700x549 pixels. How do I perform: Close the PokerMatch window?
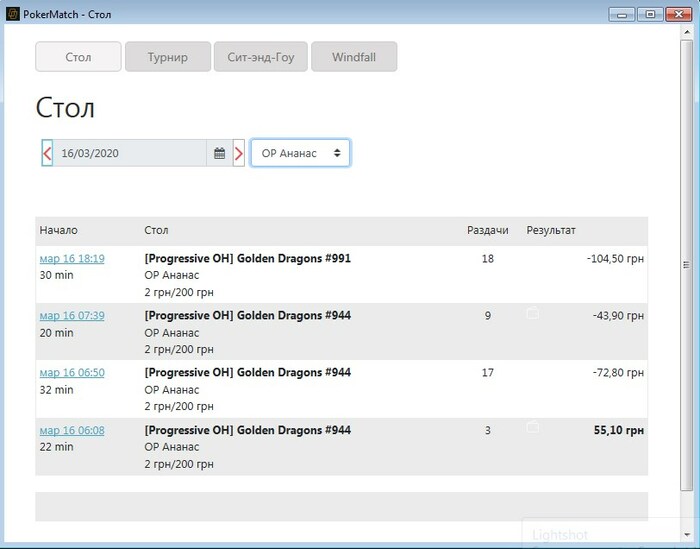pos(679,14)
